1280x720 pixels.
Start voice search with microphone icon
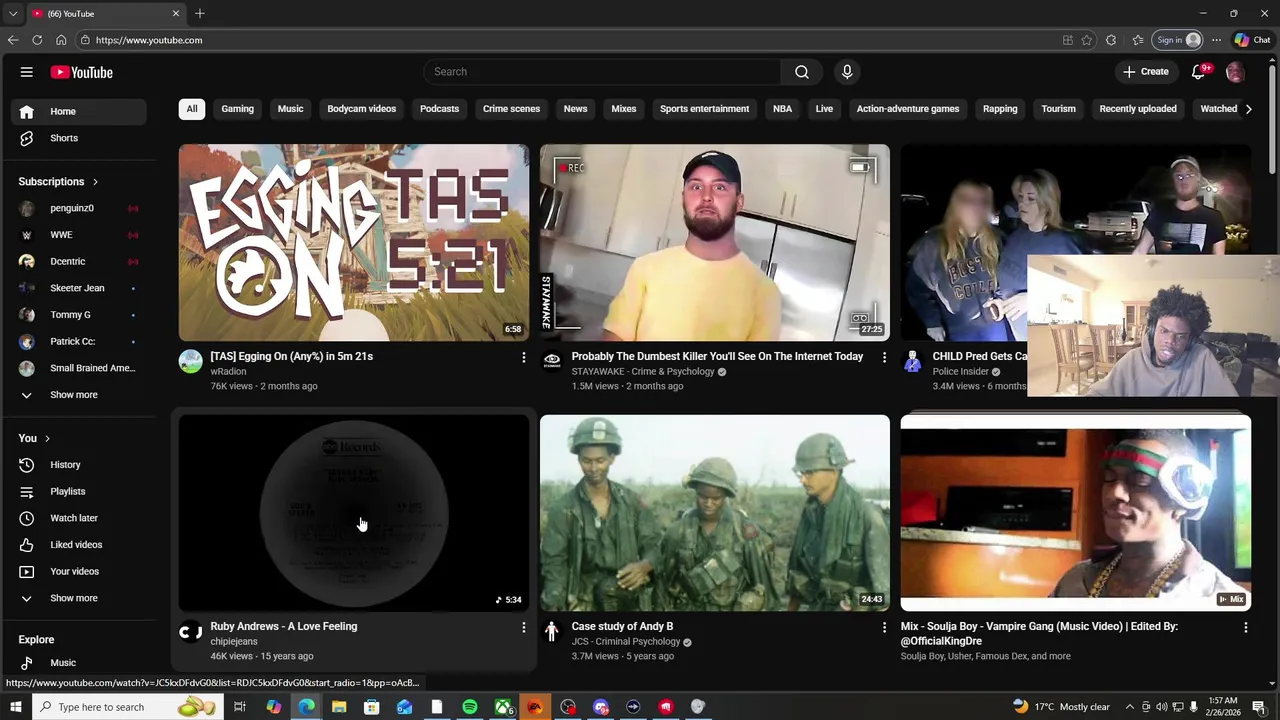[847, 72]
